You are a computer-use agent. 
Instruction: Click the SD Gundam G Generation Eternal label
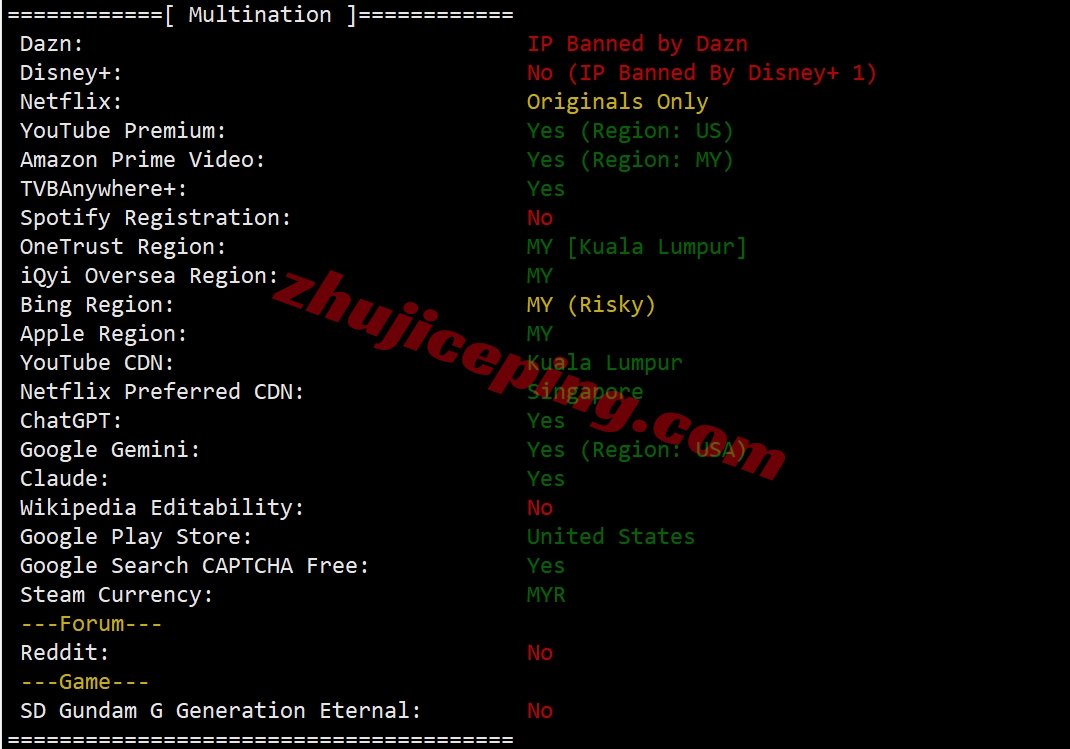pos(220,710)
